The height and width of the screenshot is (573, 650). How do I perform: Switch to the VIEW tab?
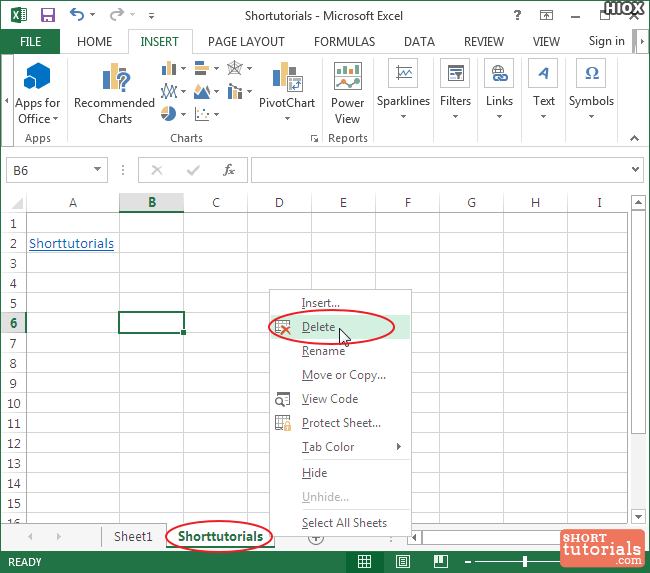click(x=546, y=41)
